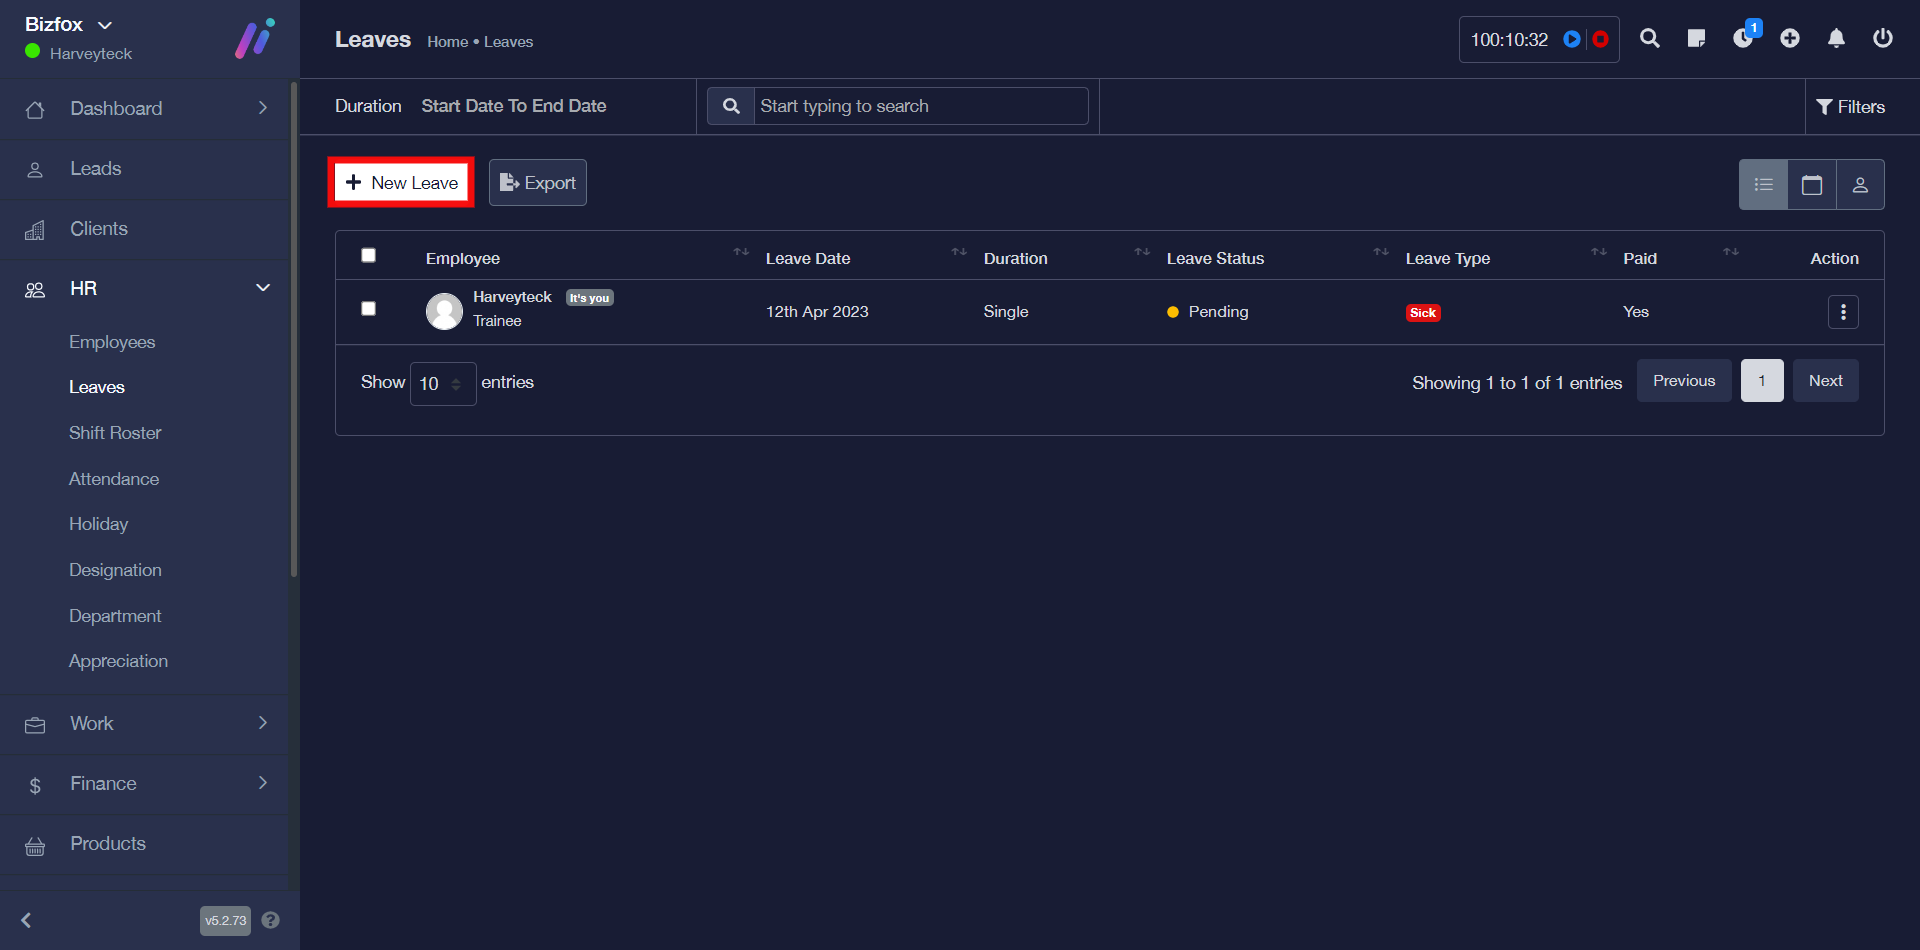1920x950 pixels.
Task: Click the timer play icon
Action: tap(1572, 39)
